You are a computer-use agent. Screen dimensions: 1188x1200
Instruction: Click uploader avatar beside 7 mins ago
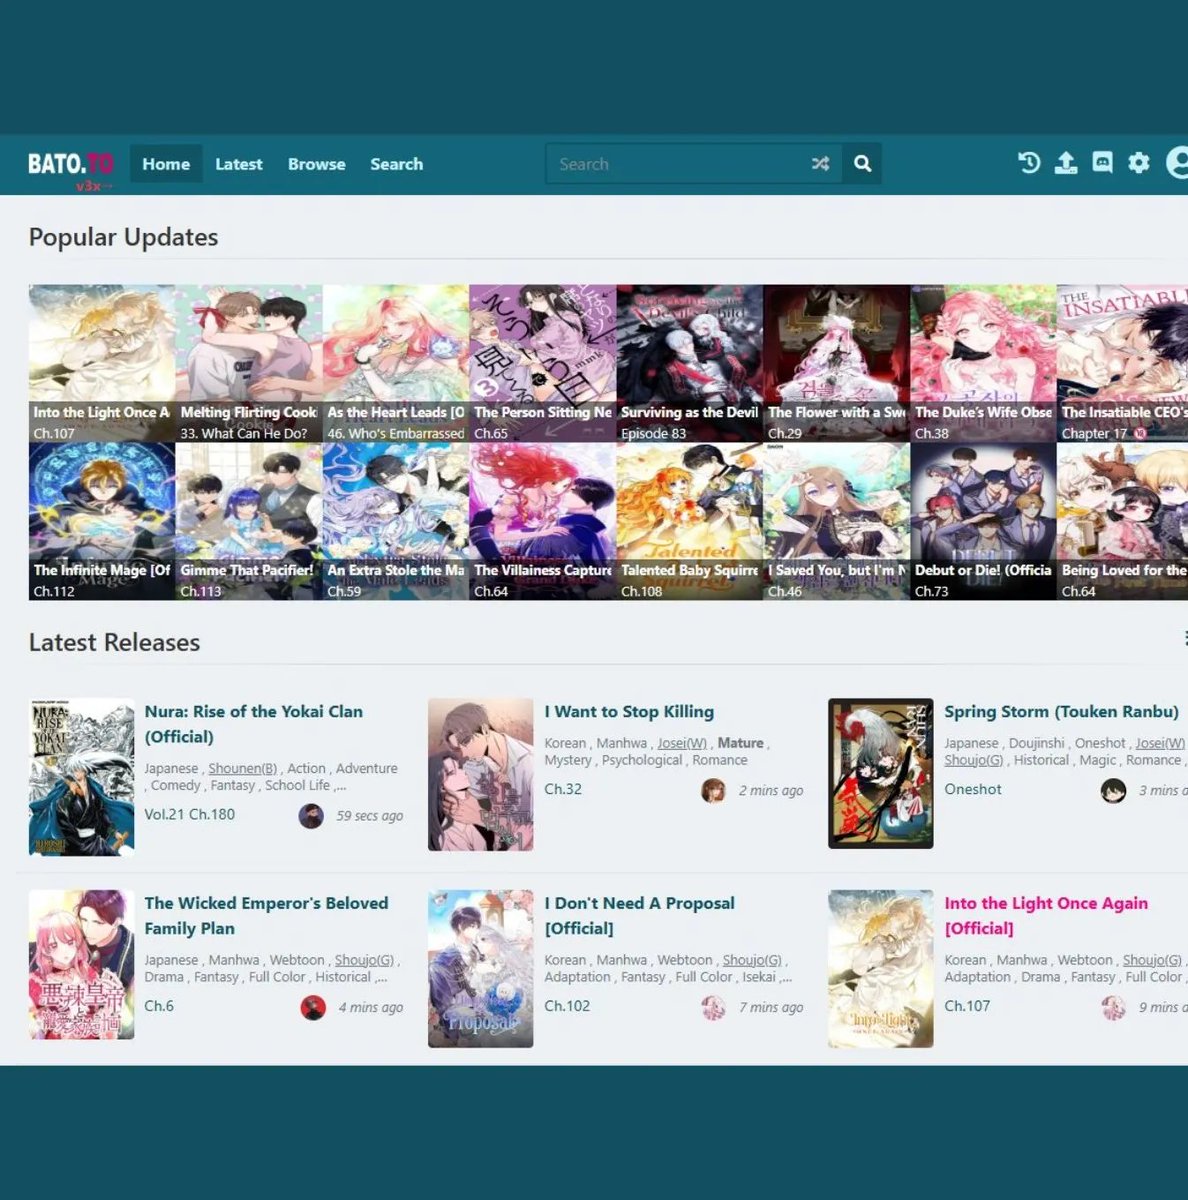click(713, 1007)
